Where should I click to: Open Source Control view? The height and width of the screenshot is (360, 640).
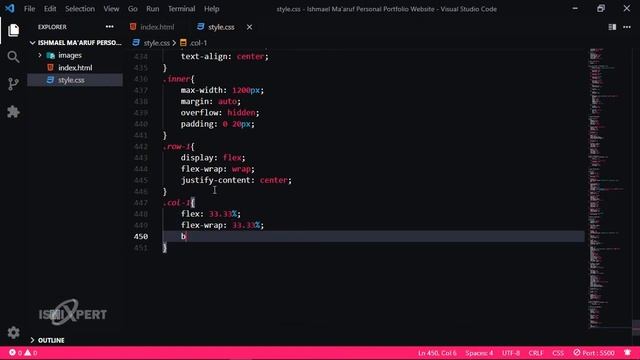click(x=13, y=84)
